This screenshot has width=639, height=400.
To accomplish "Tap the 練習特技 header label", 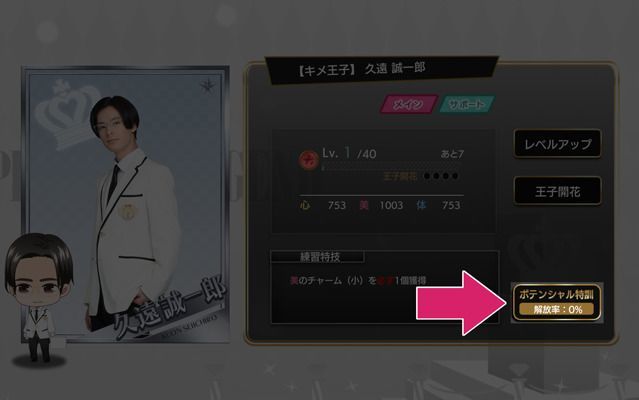I will click(x=318, y=257).
